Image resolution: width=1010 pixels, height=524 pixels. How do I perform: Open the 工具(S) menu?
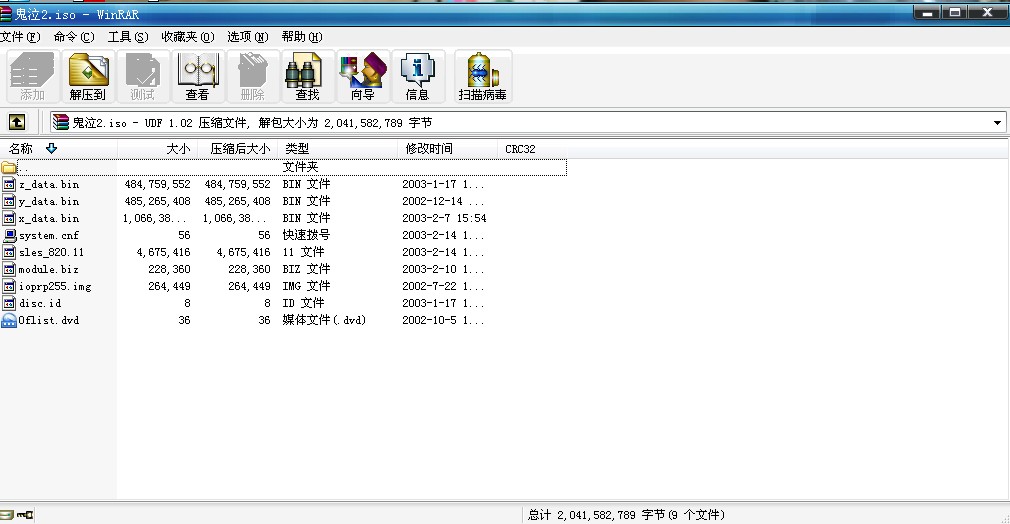128,37
